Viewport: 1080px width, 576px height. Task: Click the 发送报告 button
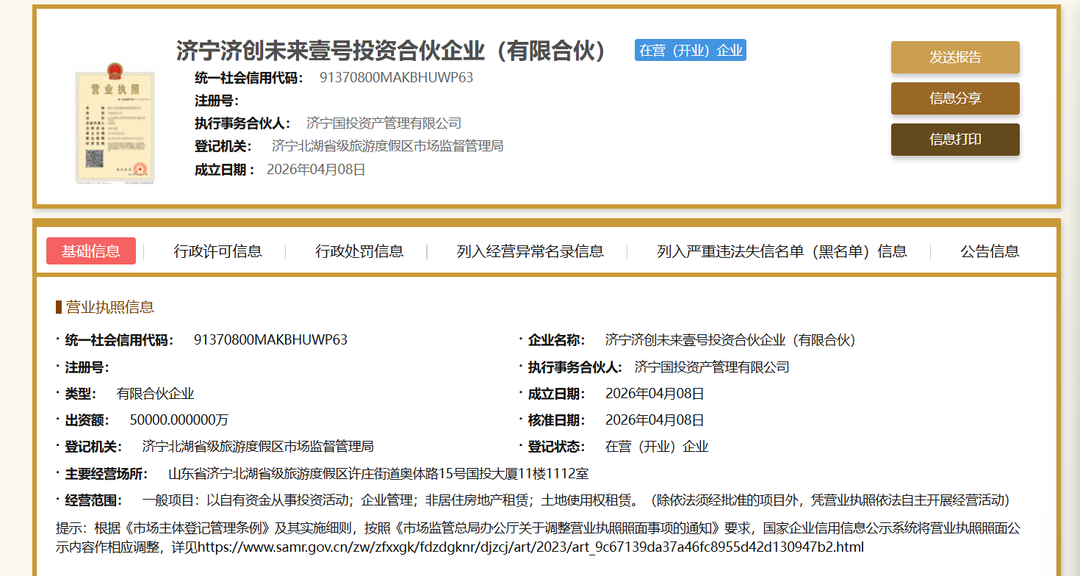955,57
